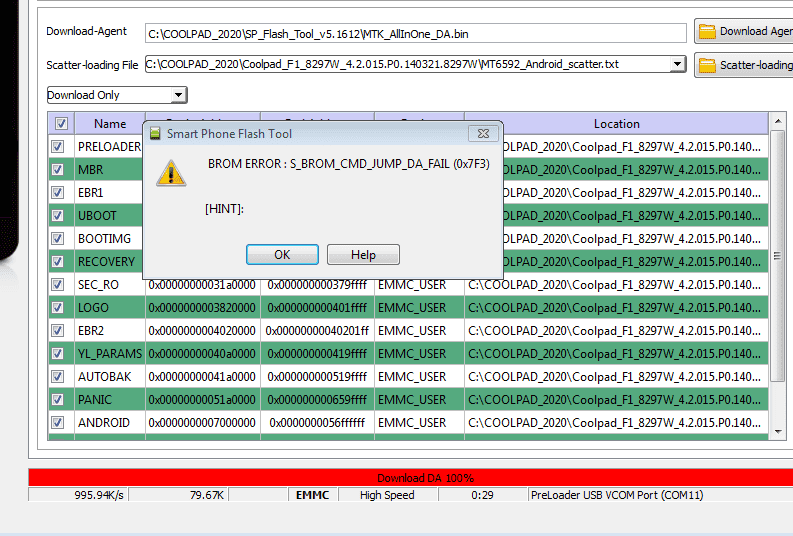Click the 995.94K/s speed in the status bar

pyautogui.click(x=99, y=495)
